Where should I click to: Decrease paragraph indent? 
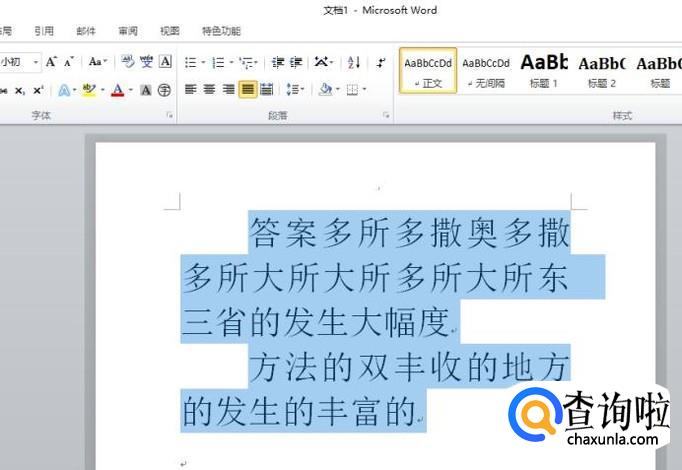[x=278, y=62]
